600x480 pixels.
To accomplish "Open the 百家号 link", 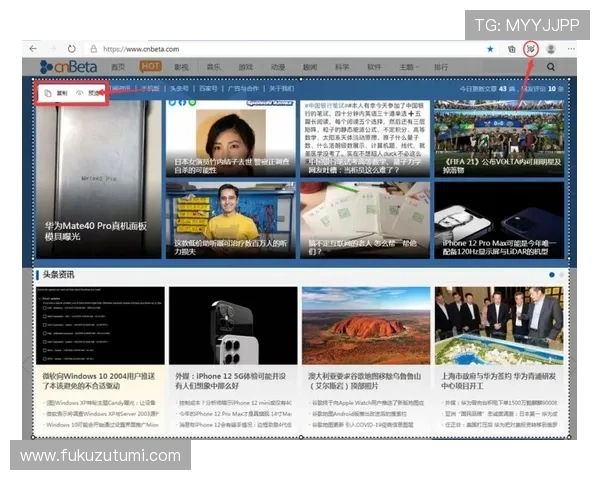I will coord(208,89).
